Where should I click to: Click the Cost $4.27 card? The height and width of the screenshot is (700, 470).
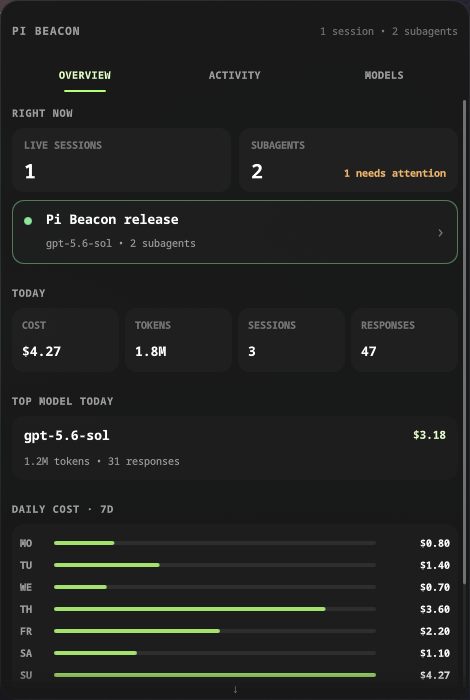click(65, 340)
